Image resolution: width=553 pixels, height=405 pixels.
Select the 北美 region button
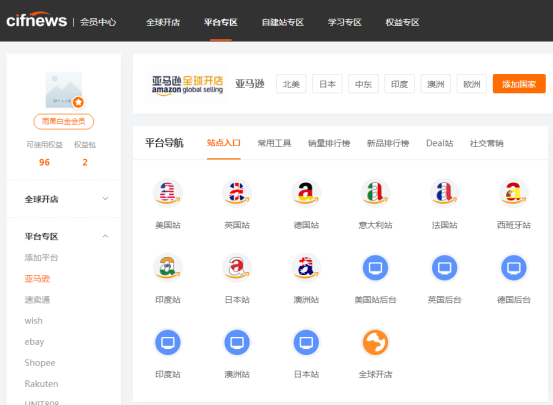coord(291,84)
